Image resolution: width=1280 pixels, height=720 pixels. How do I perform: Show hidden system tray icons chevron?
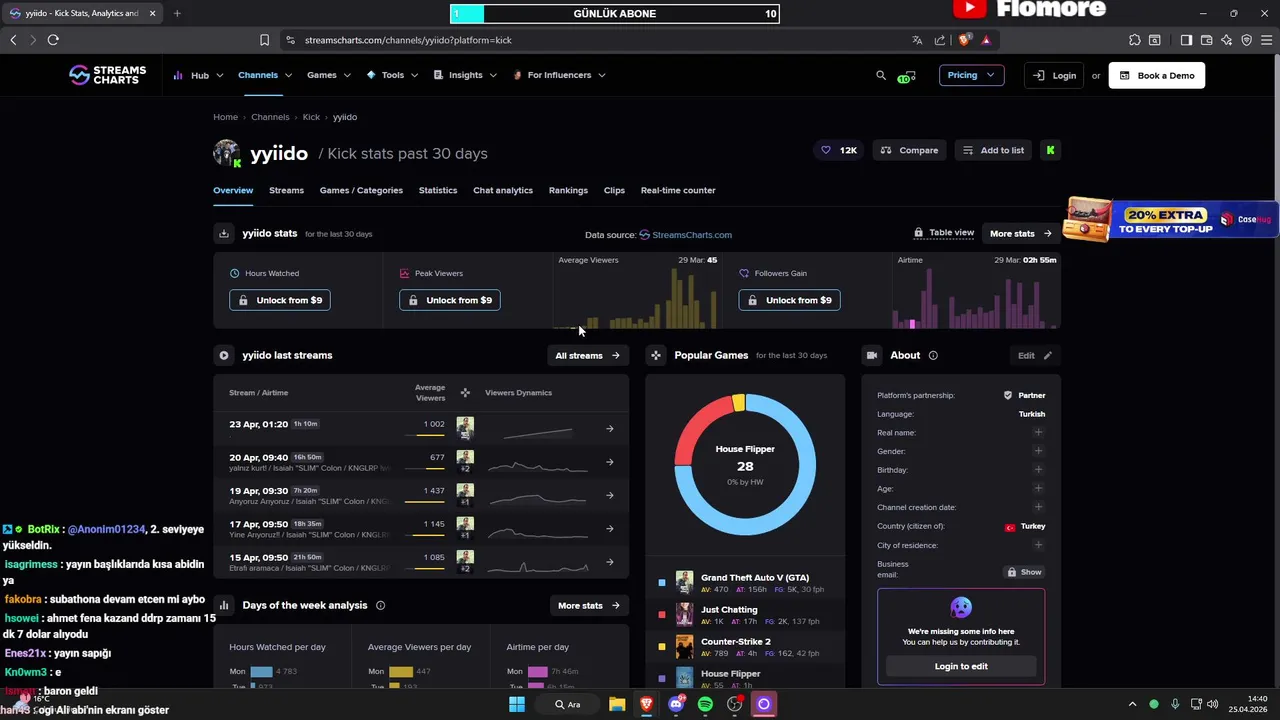coord(1132,704)
